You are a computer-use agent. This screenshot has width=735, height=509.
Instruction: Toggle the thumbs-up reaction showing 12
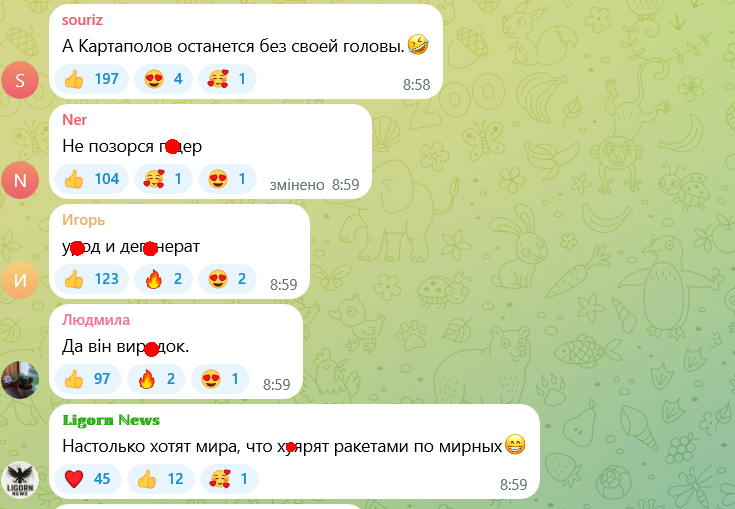(160, 479)
